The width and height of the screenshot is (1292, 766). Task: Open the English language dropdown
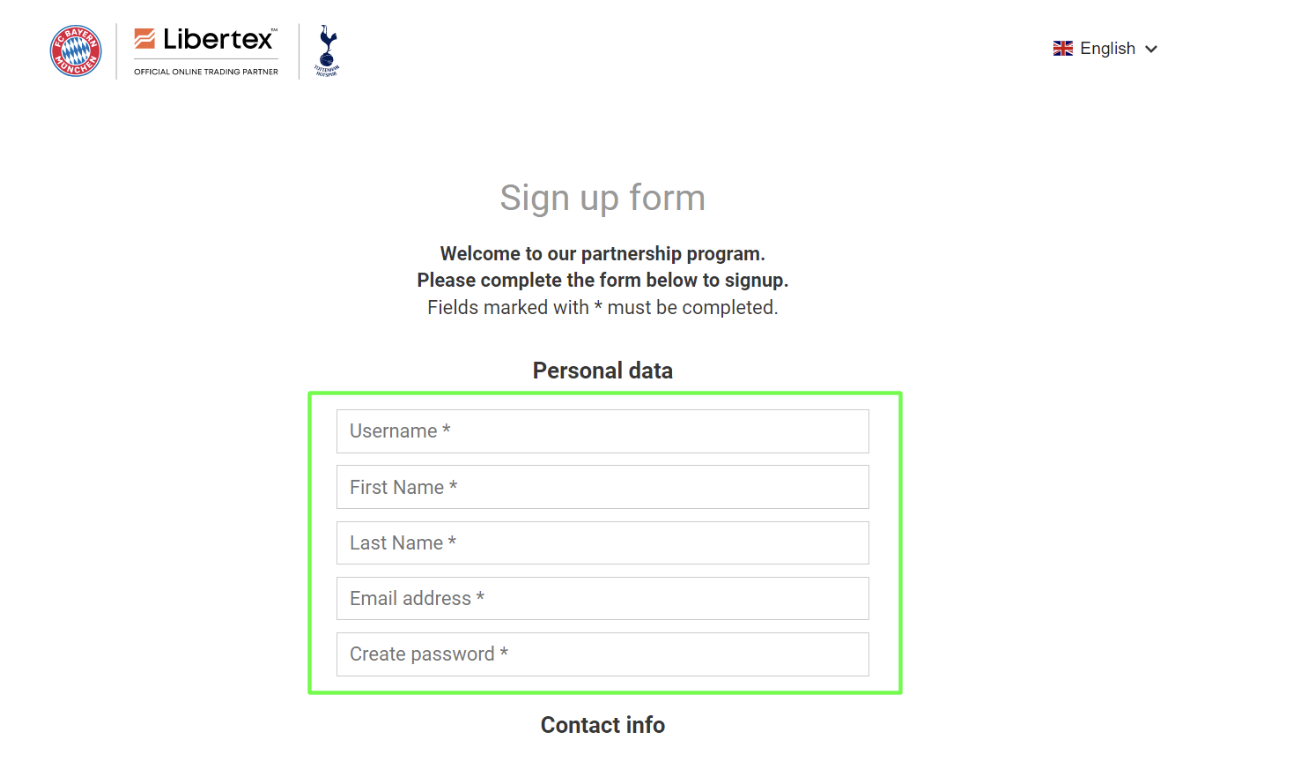pyautogui.click(x=1107, y=49)
